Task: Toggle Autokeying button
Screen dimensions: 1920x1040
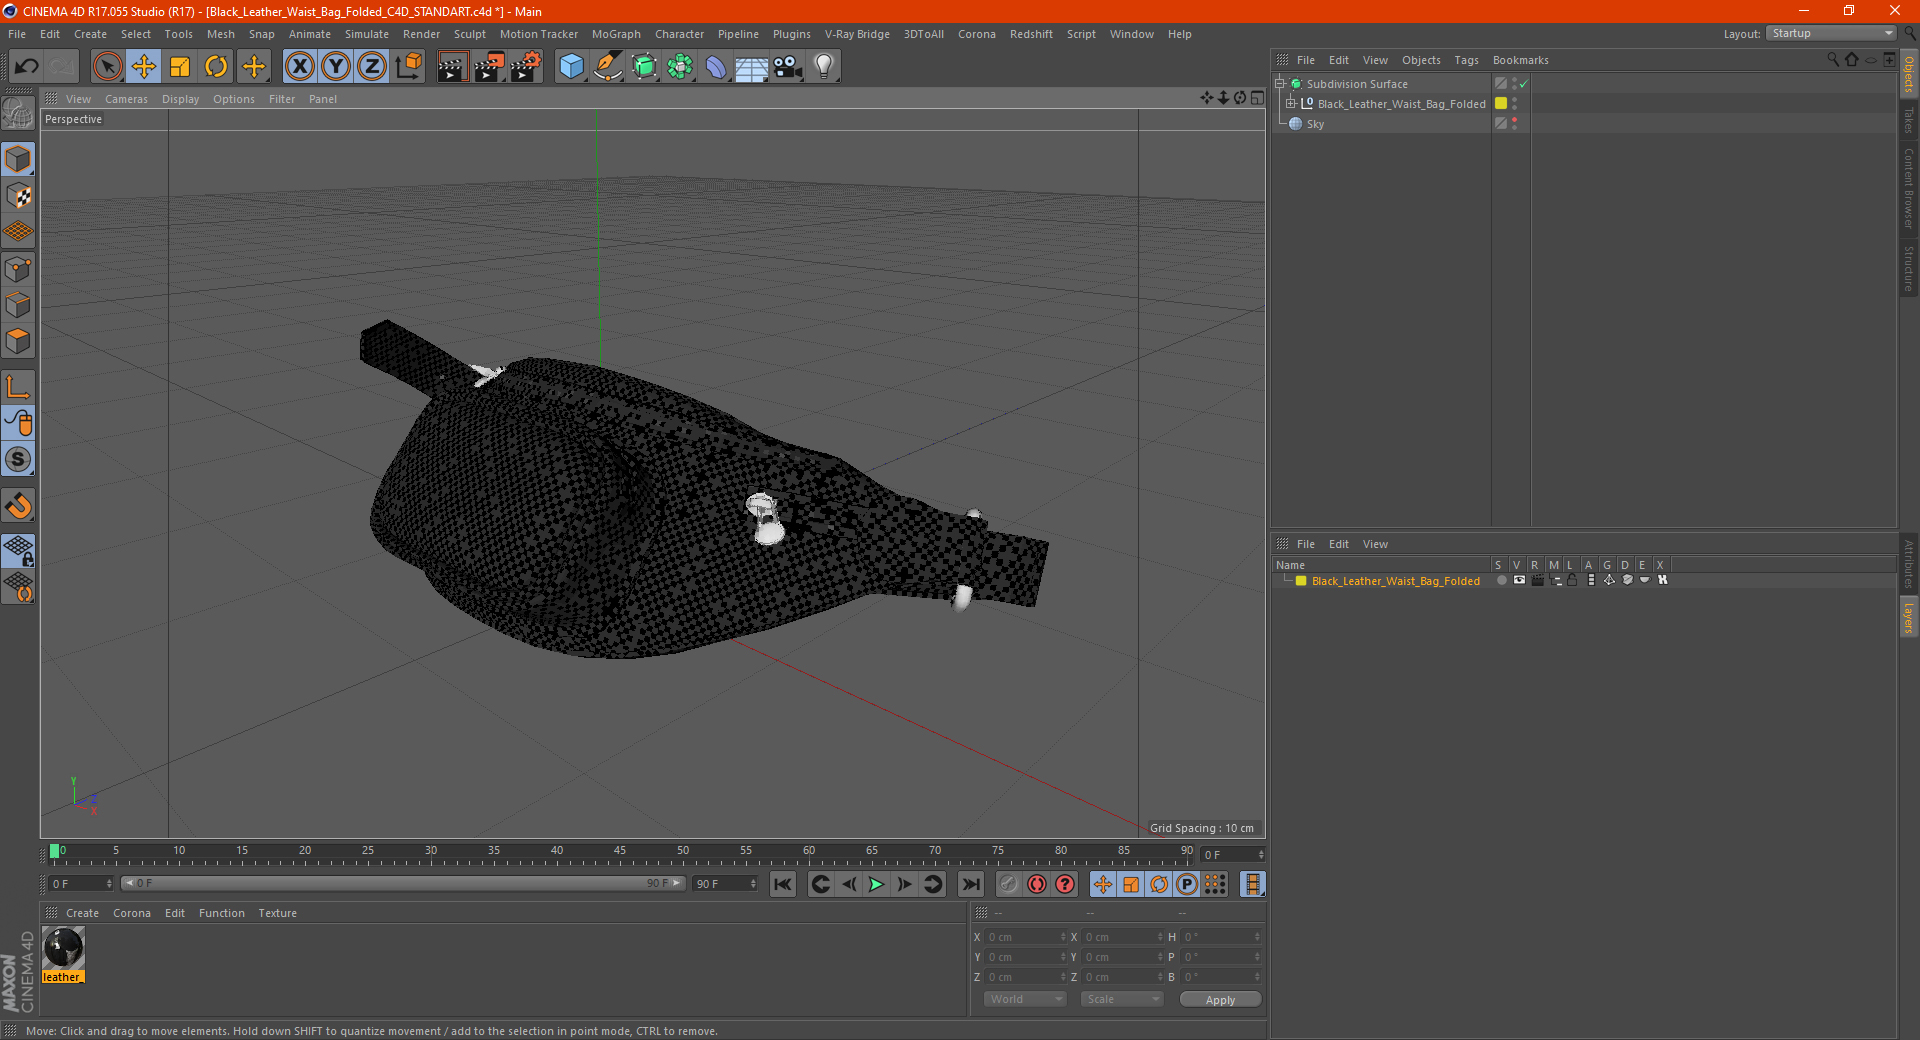Action: (1037, 884)
